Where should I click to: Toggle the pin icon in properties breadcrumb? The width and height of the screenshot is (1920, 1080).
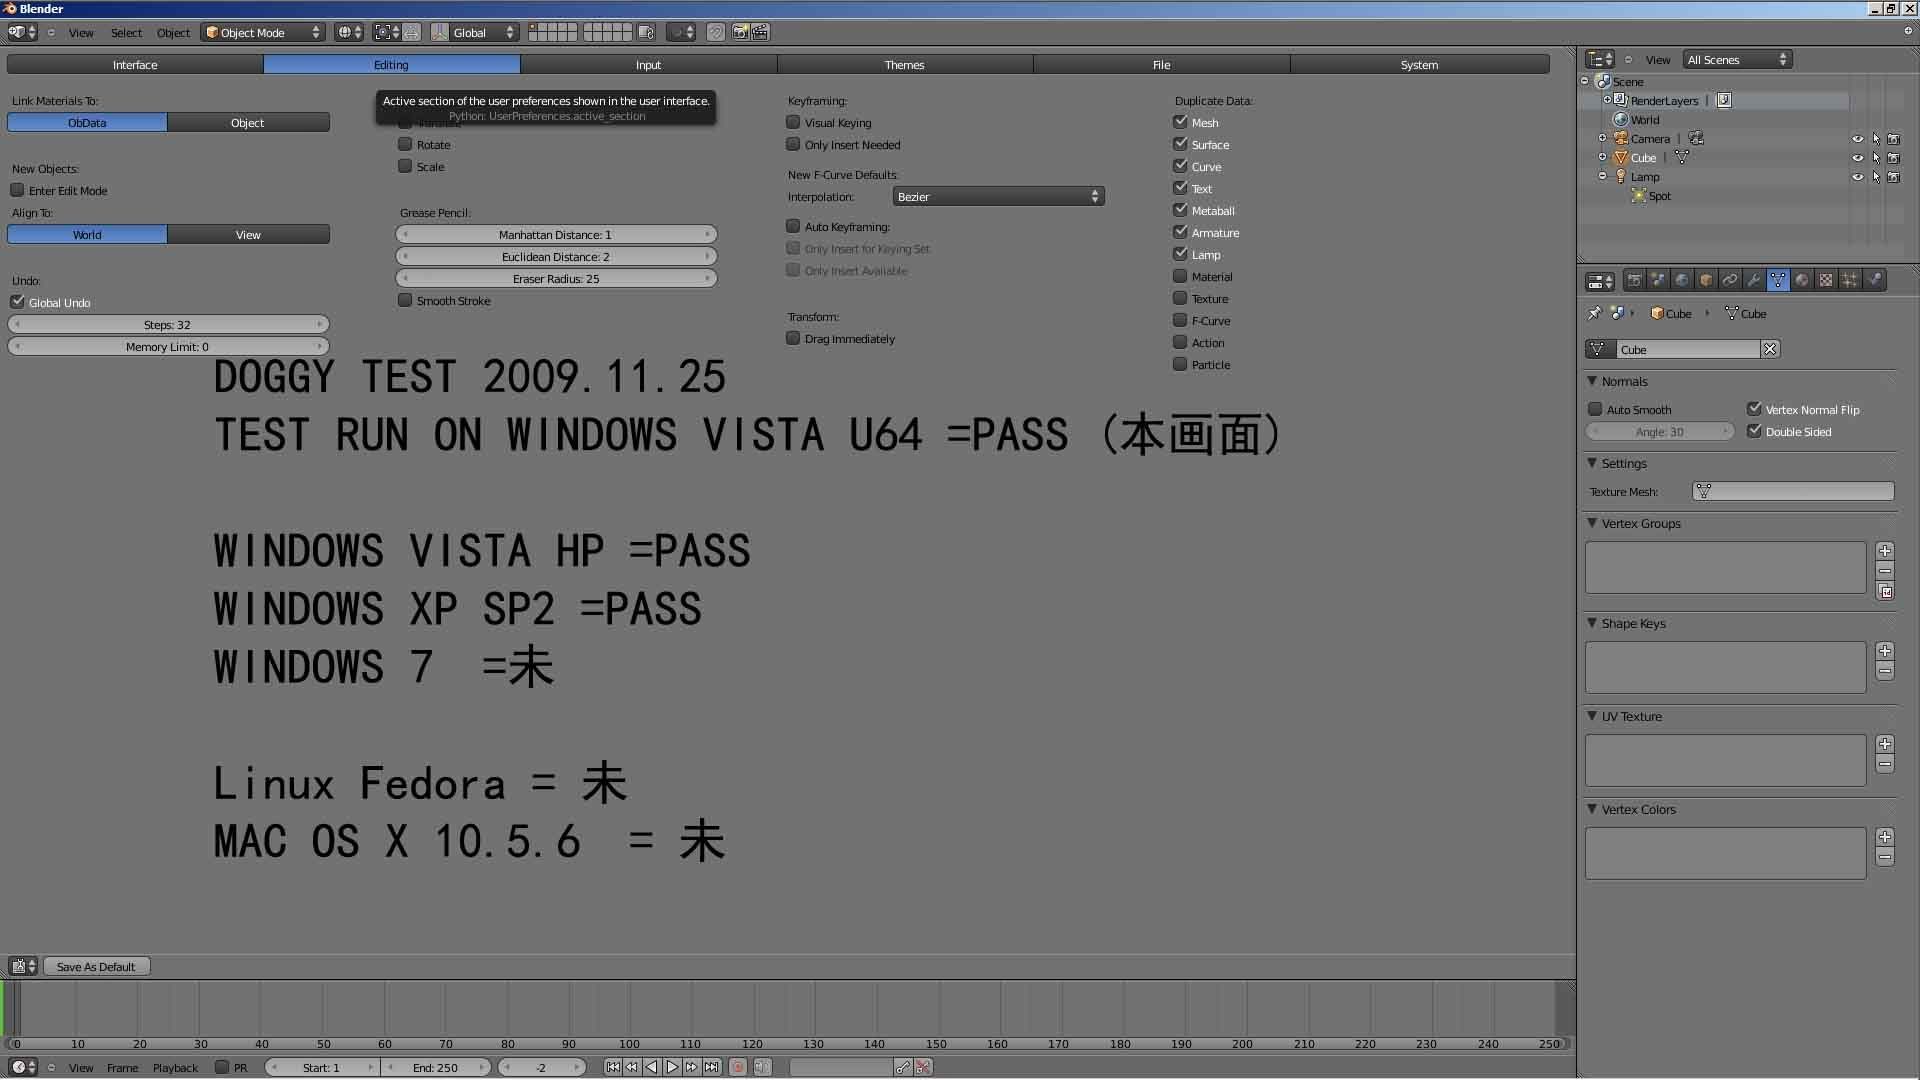point(1594,314)
